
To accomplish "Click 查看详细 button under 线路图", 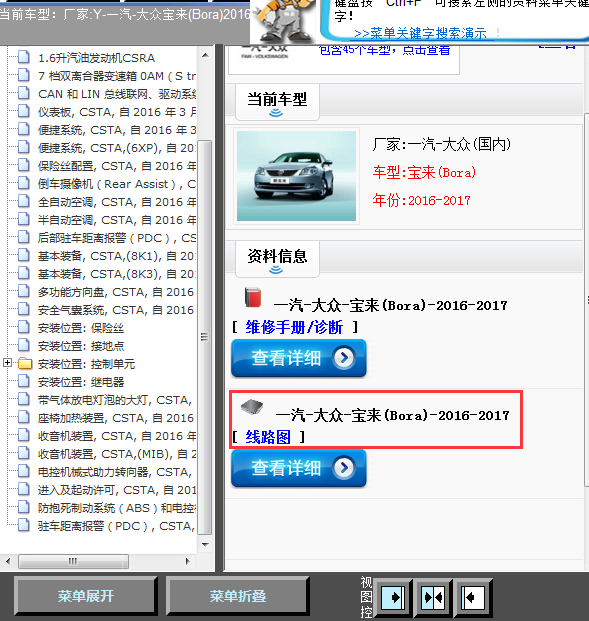I will pyautogui.click(x=299, y=468).
